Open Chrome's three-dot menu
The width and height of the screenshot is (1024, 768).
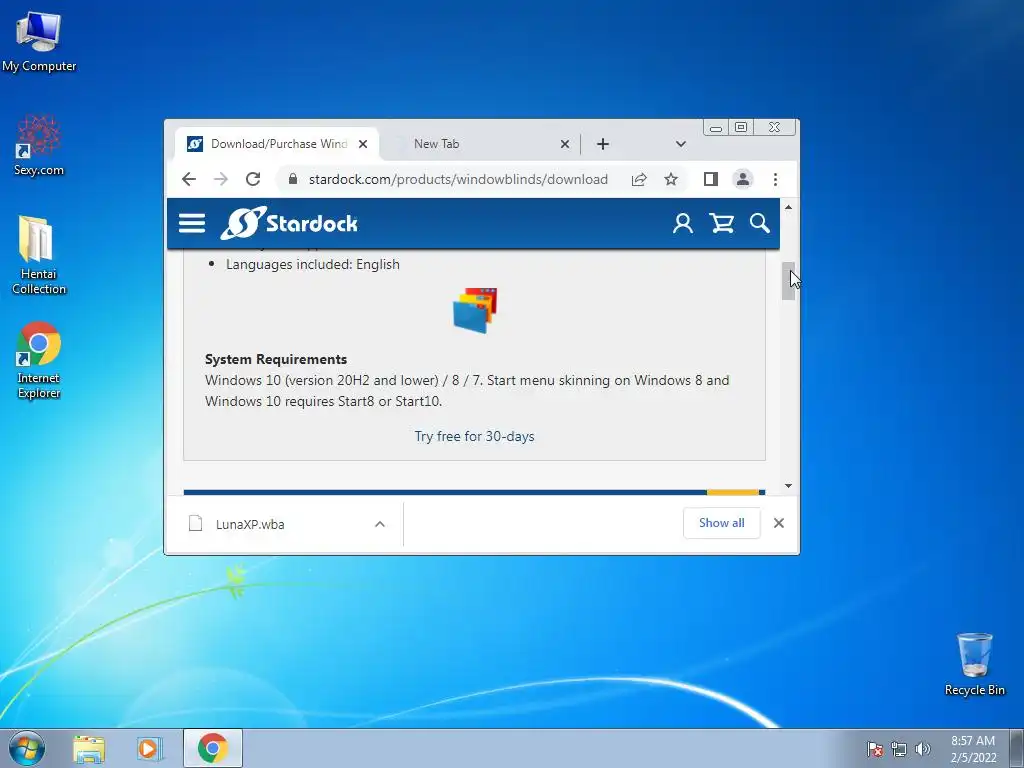coord(775,179)
